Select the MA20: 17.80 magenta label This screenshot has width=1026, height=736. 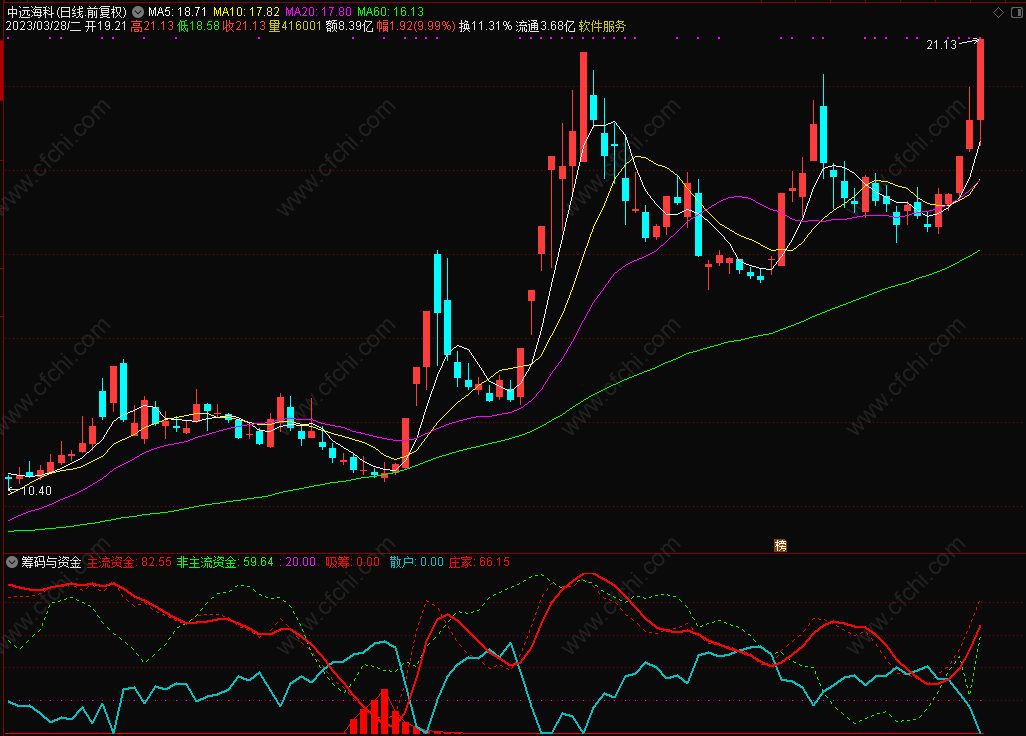point(319,12)
